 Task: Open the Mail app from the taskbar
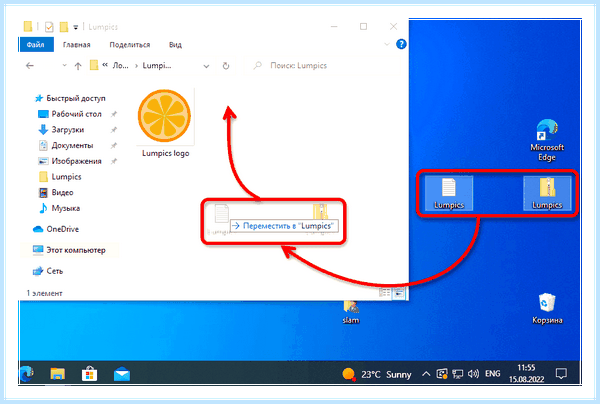click(122, 374)
